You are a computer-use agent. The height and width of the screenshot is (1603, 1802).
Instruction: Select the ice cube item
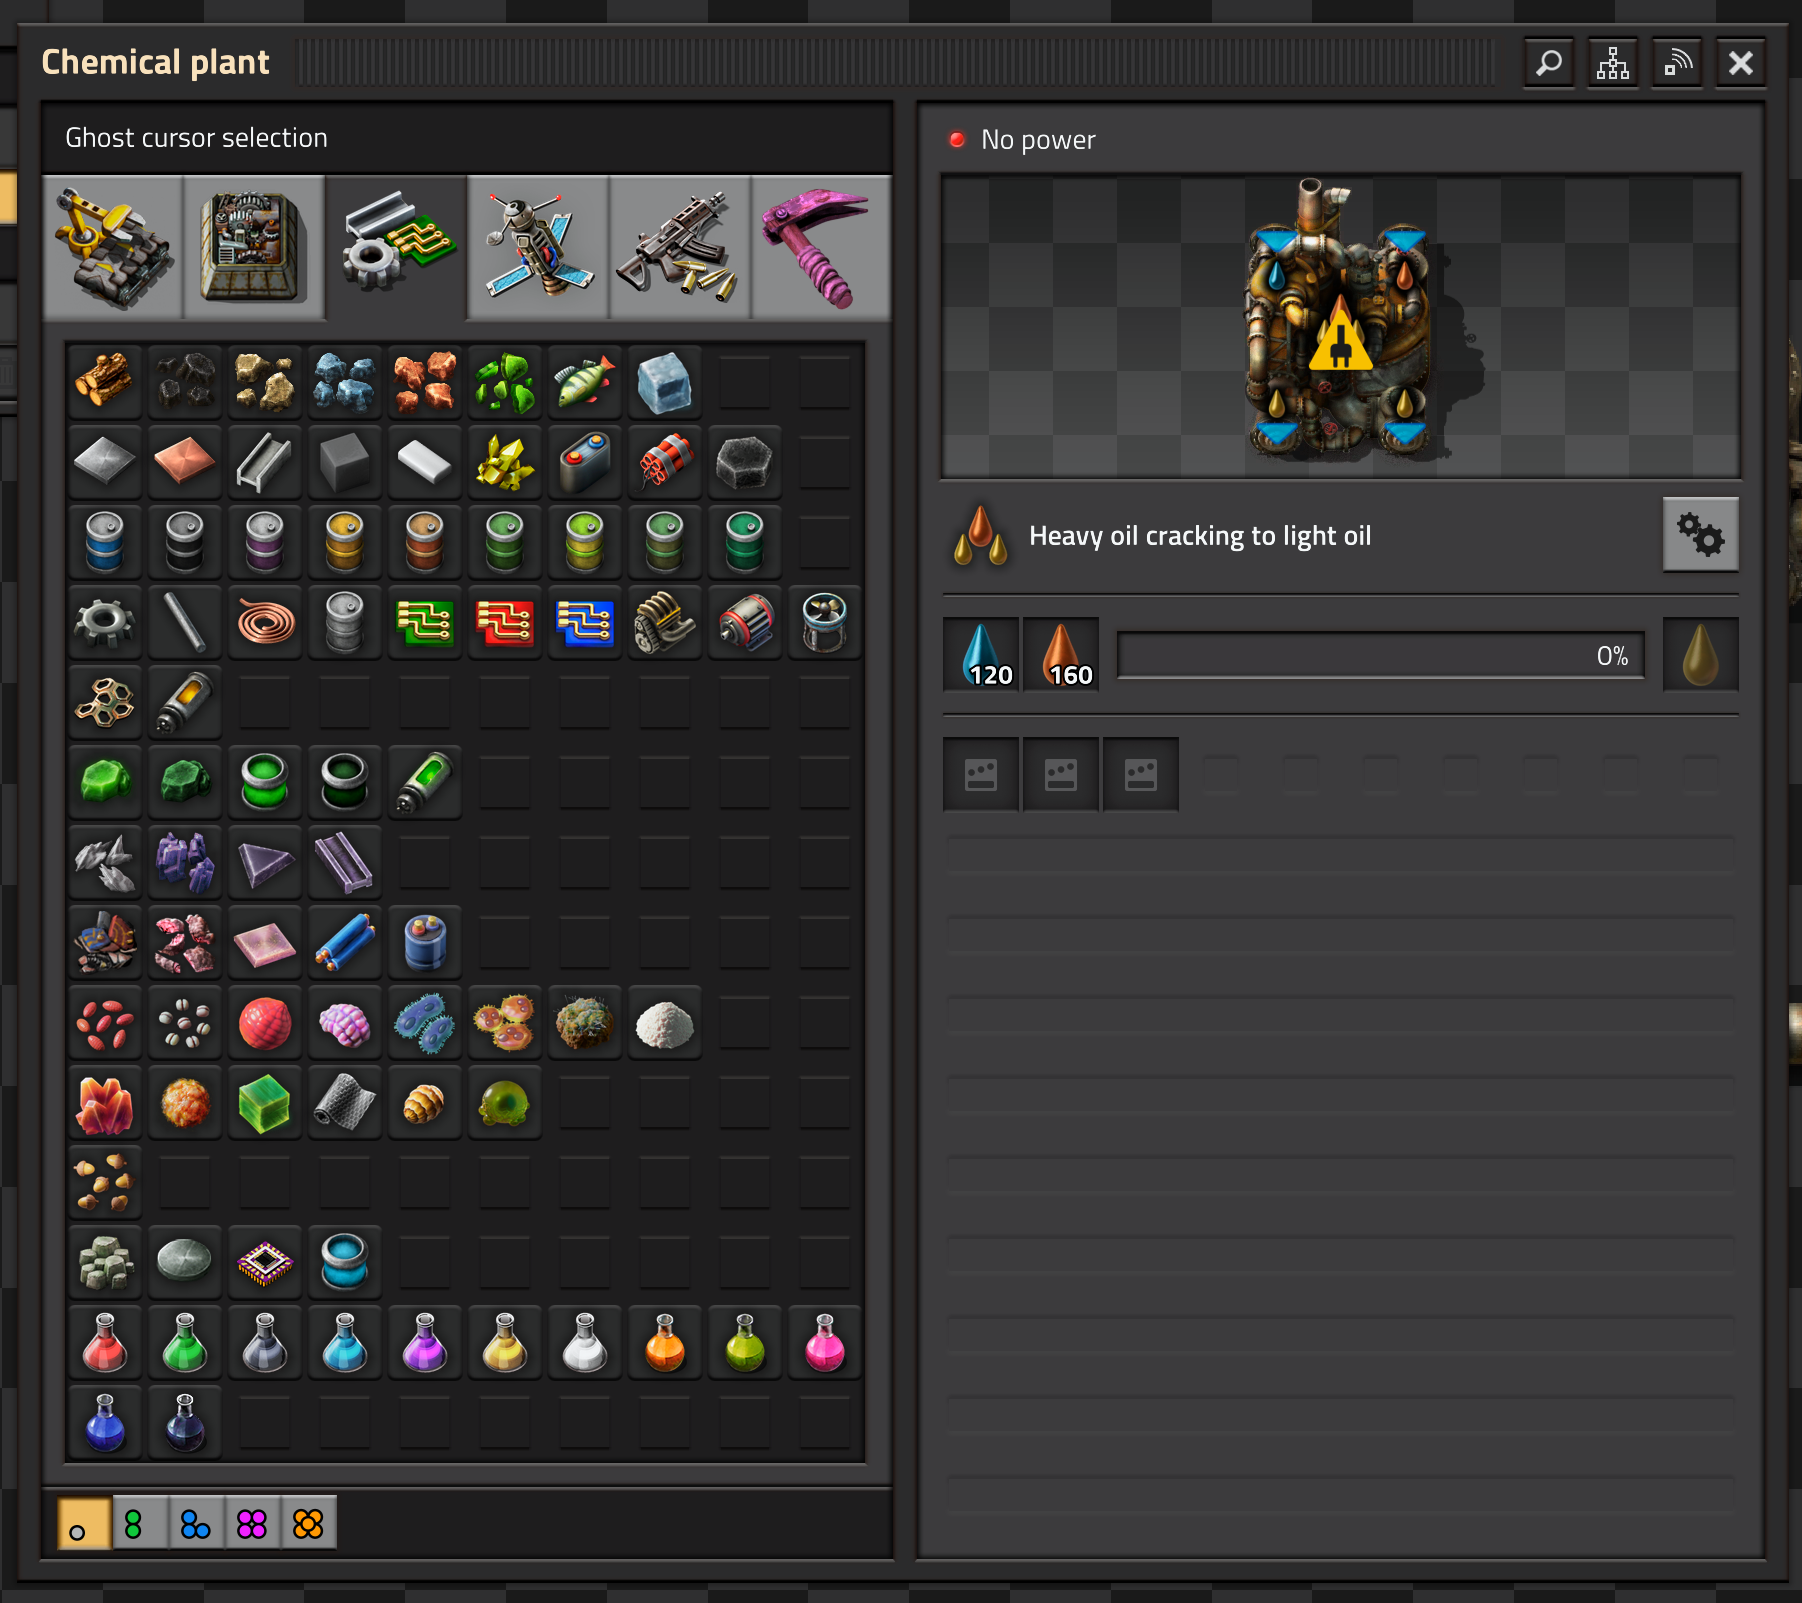pos(665,382)
